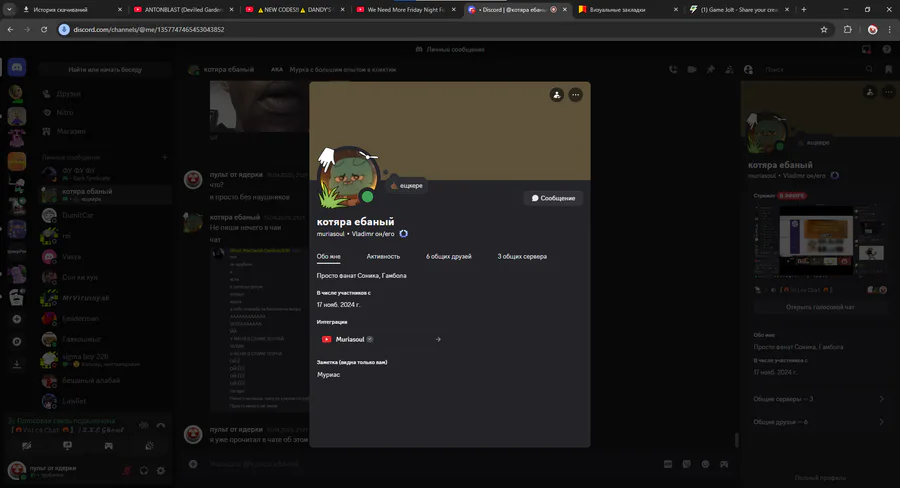The width and height of the screenshot is (900, 488).
Task: Switch to ANTONBLAST YouTube browser tab
Action: [x=184, y=9]
